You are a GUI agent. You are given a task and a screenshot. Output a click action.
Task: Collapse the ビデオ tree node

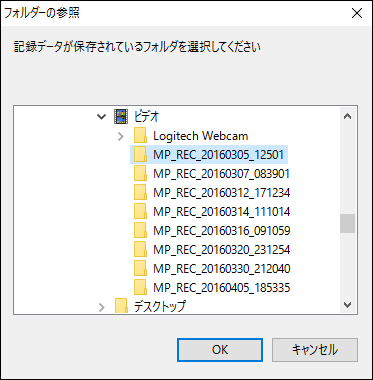coord(101,117)
